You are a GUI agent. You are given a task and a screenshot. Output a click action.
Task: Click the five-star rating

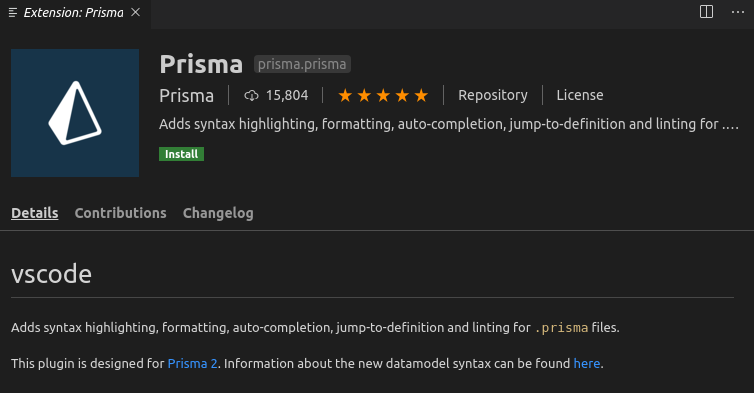[x=383, y=95]
